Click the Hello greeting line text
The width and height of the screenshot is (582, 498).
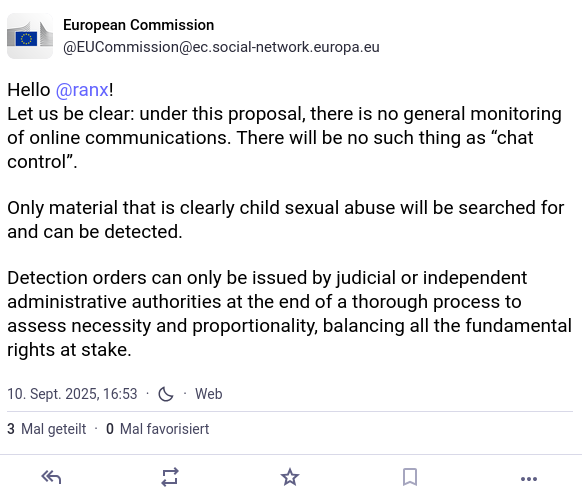coord(60,90)
